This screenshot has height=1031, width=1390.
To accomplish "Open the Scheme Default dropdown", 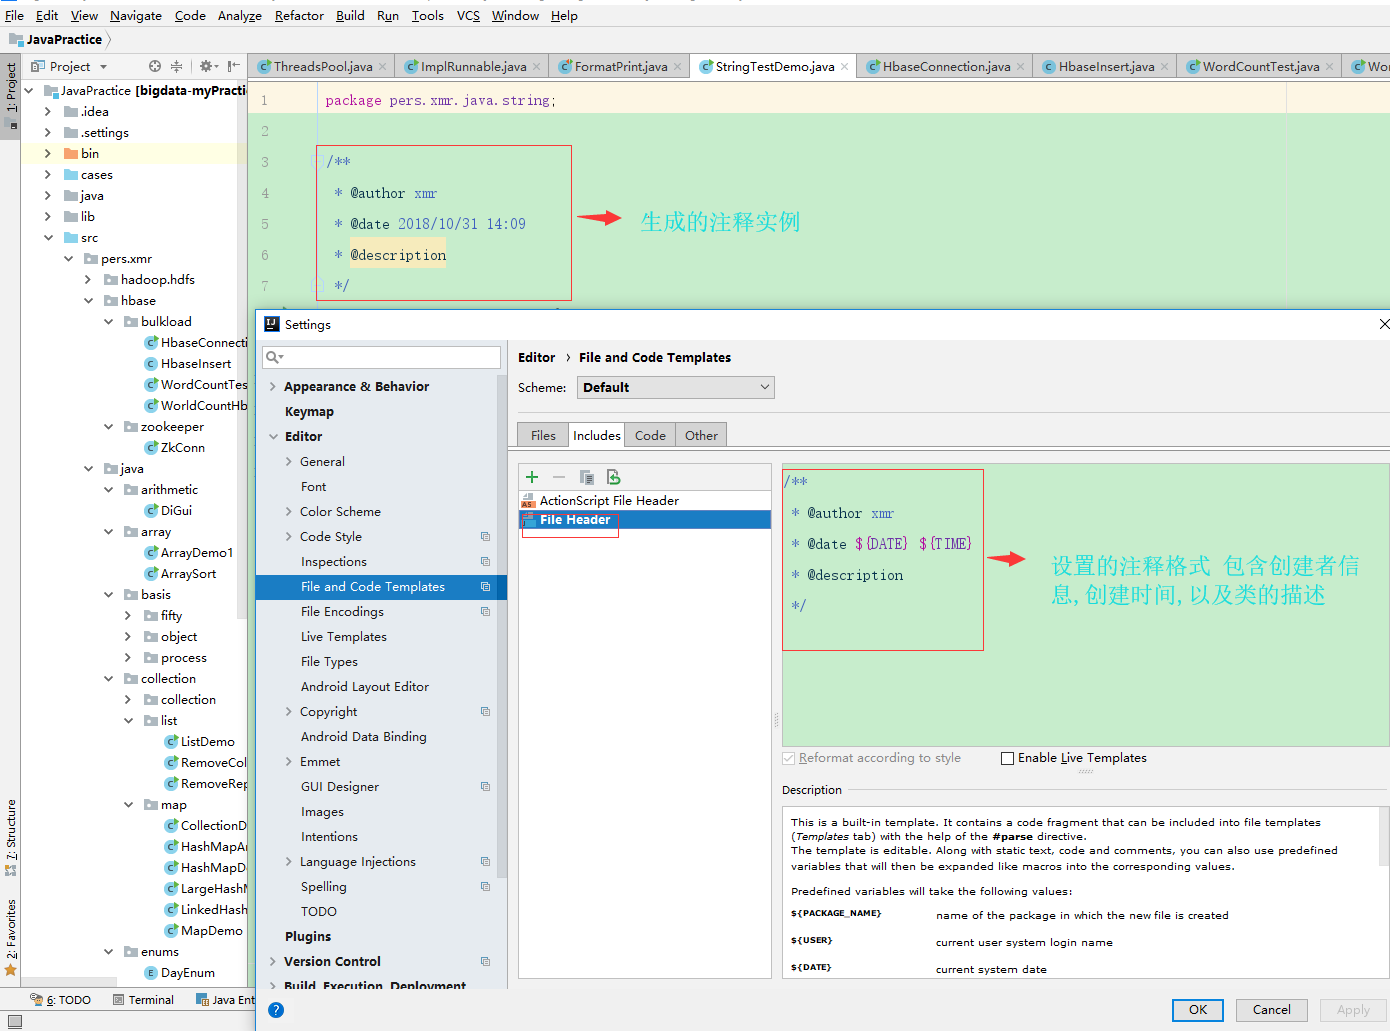I will 675,388.
